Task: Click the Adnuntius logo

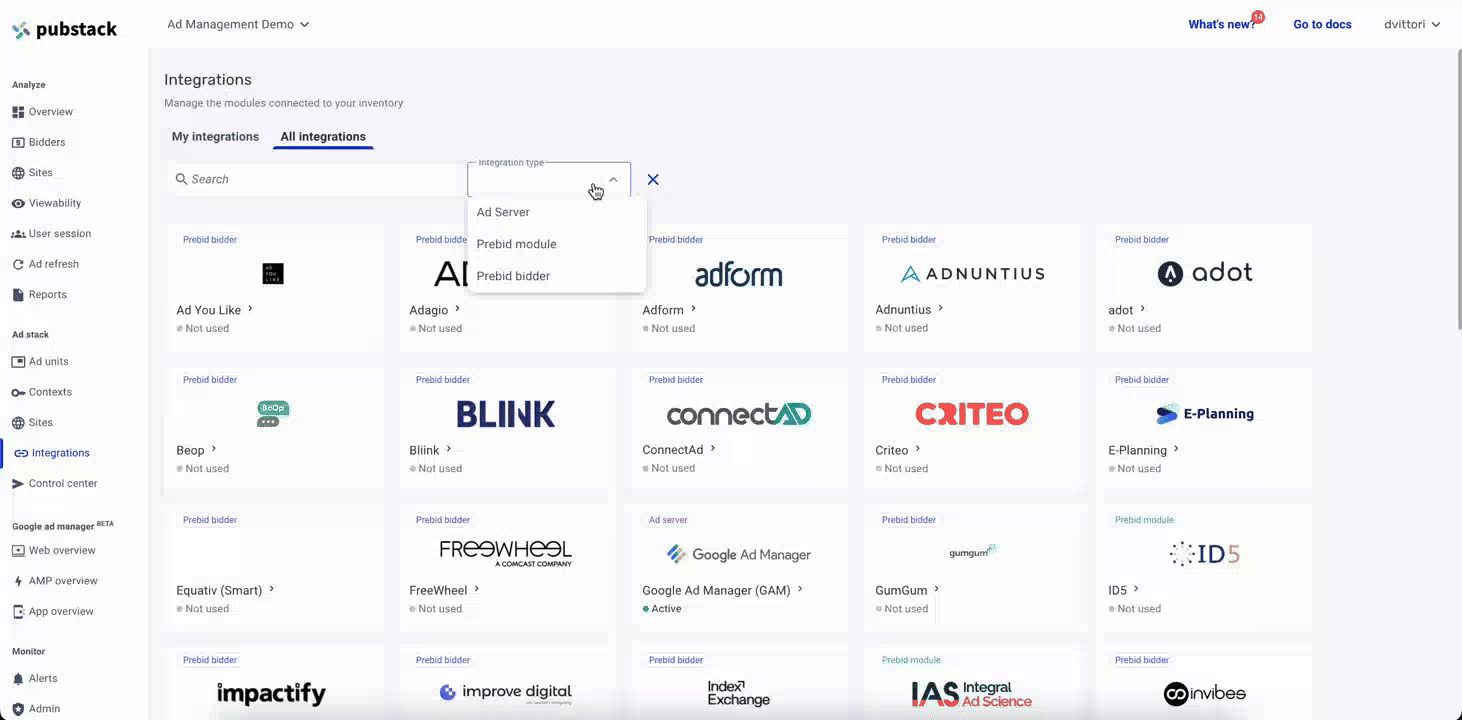Action: pyautogui.click(x=972, y=274)
